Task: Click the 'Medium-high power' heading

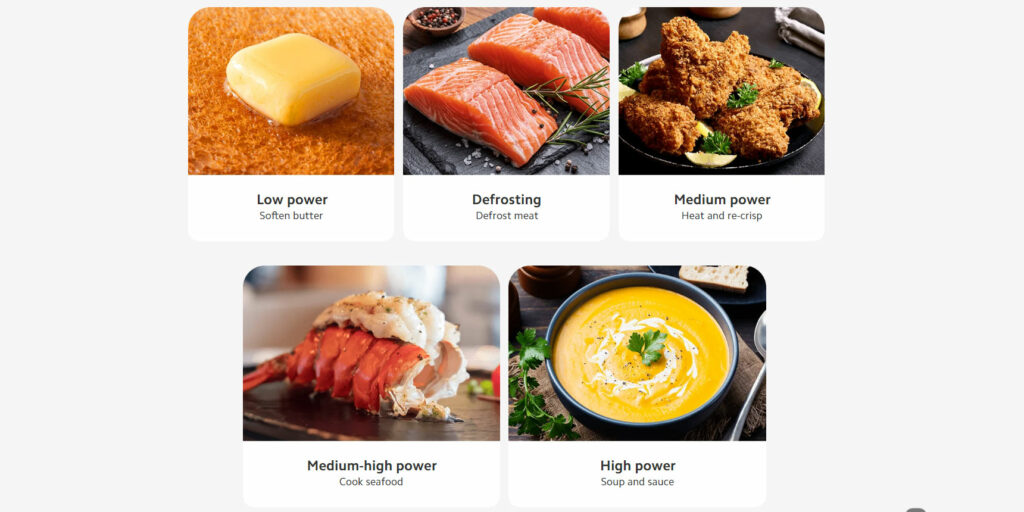Action: (372, 466)
